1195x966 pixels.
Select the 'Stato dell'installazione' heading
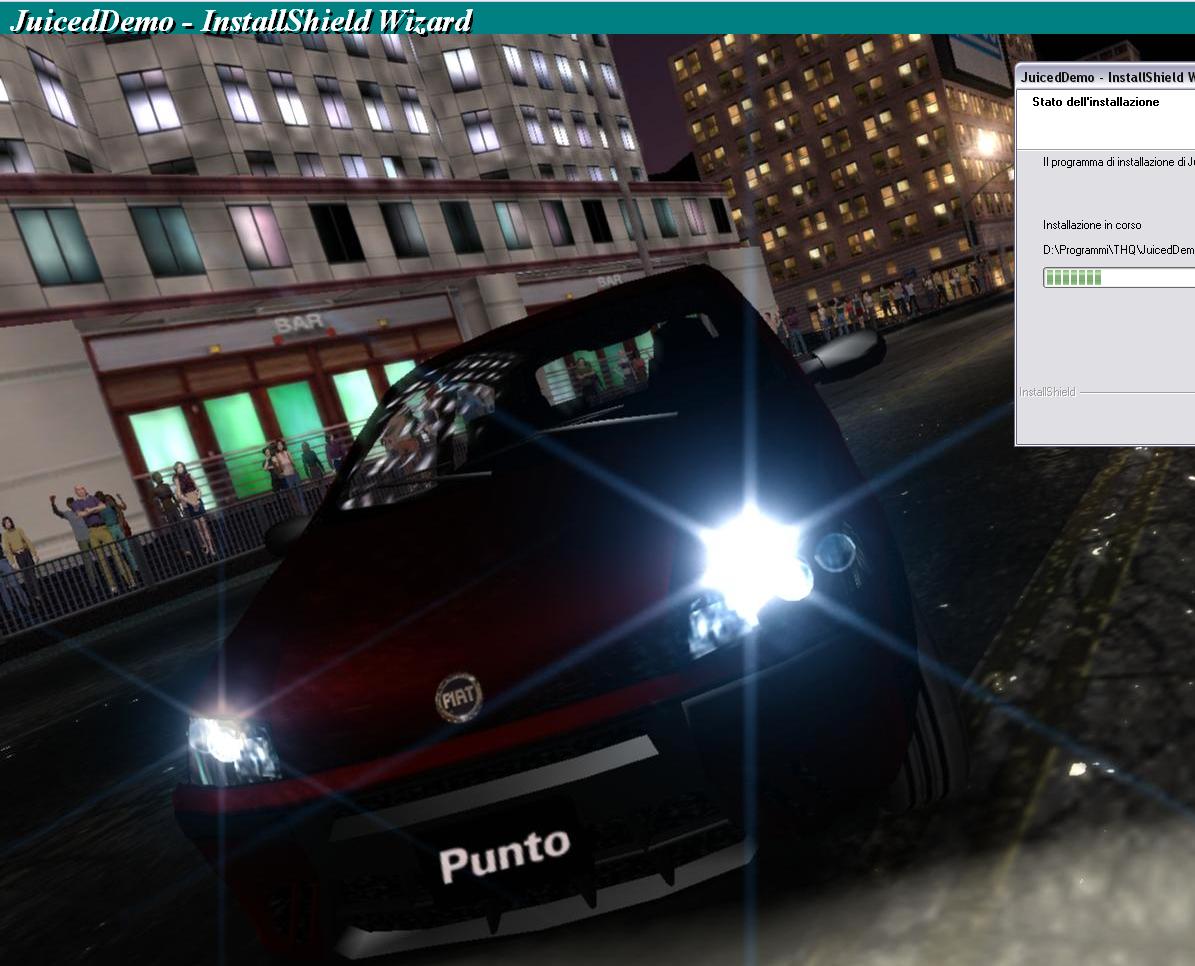[1095, 102]
